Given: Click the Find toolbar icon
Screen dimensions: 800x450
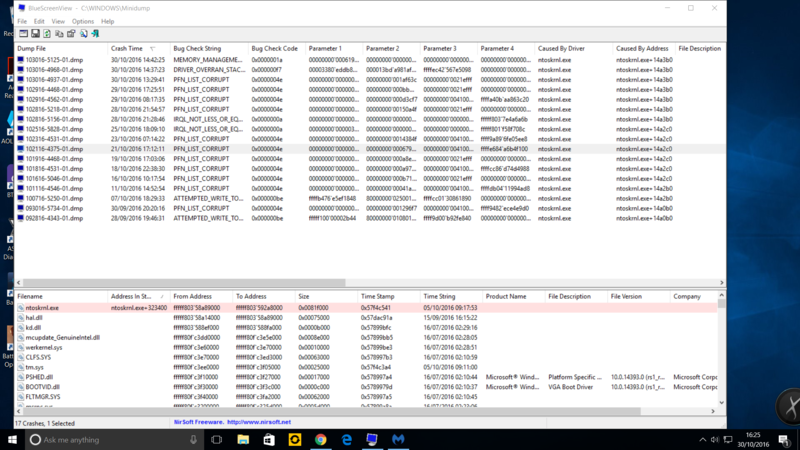Looking at the screenshot, I should click(x=83, y=34).
